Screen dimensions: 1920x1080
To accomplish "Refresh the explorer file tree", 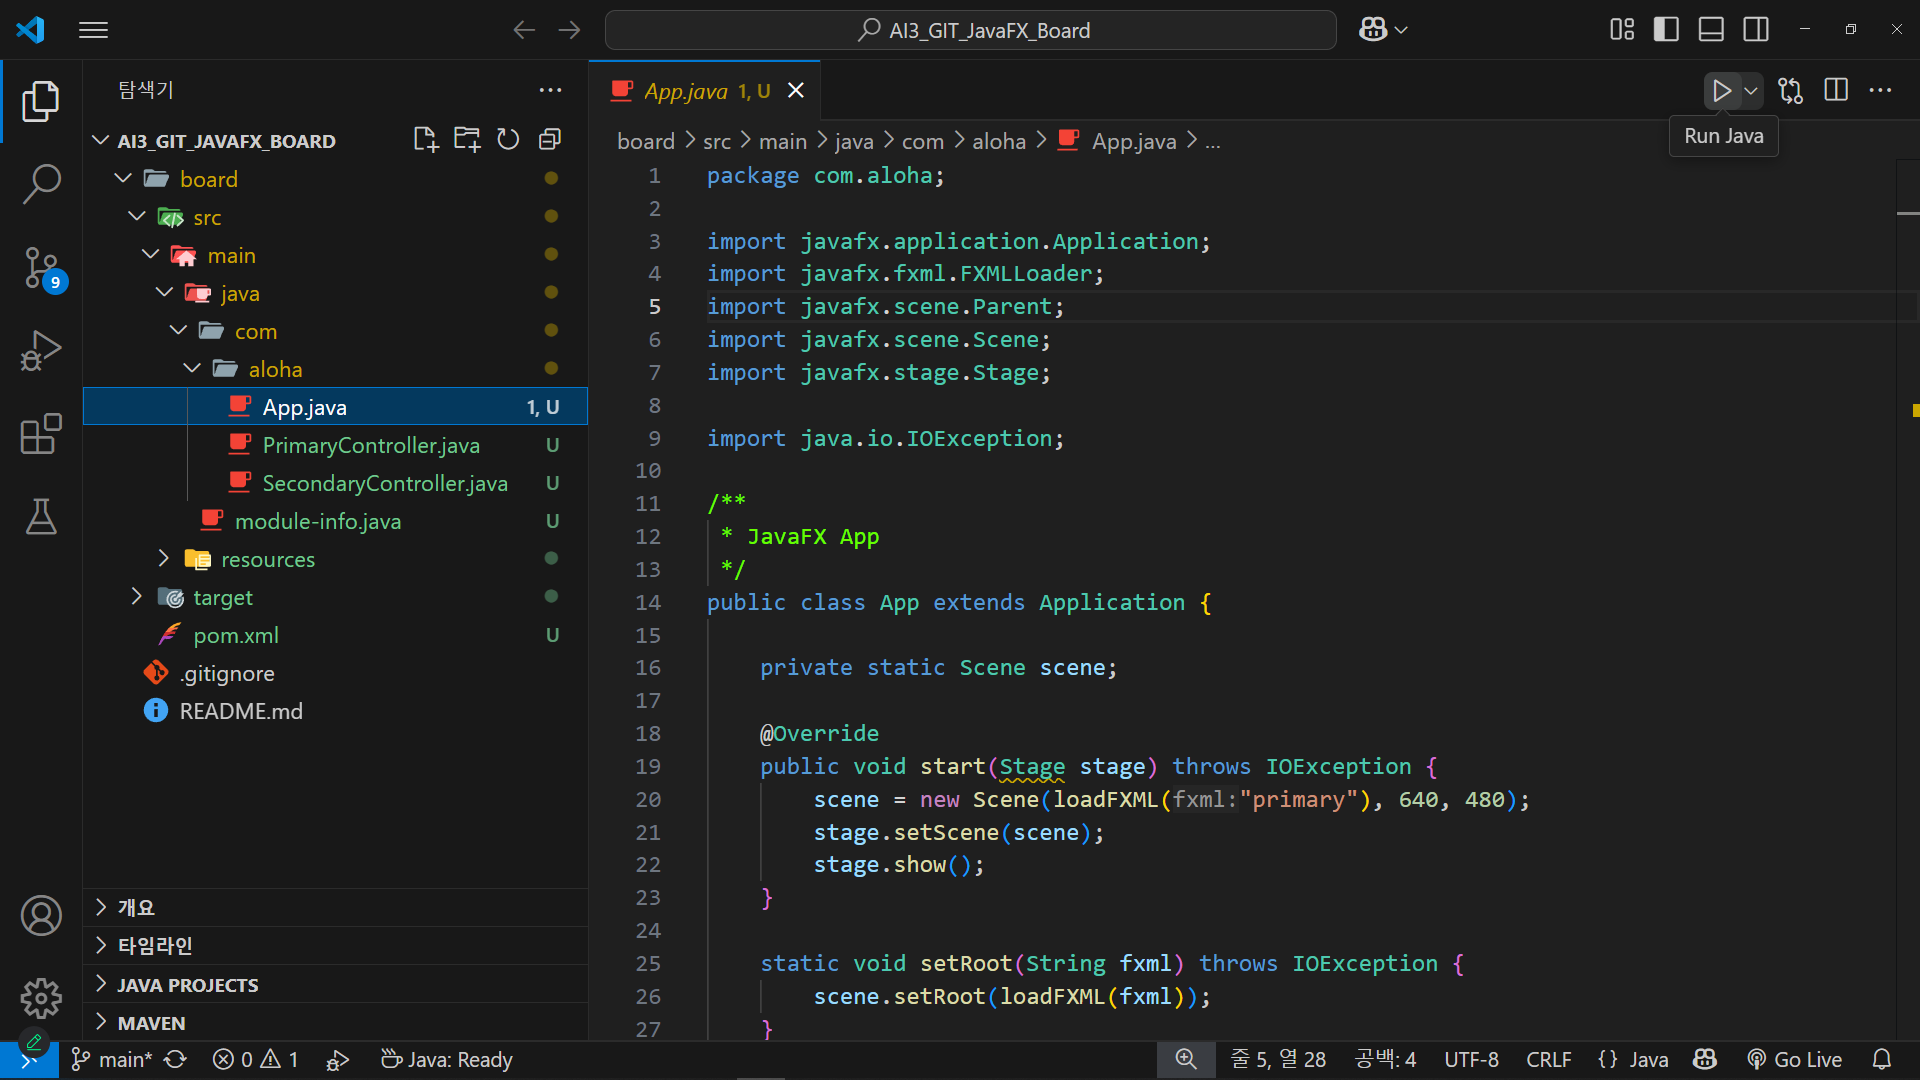I will coord(508,140).
